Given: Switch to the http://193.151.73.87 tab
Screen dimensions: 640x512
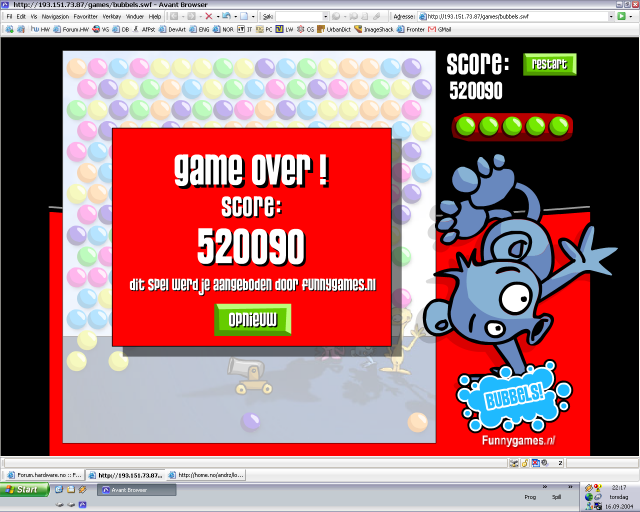Looking at the screenshot, I should 126,475.
